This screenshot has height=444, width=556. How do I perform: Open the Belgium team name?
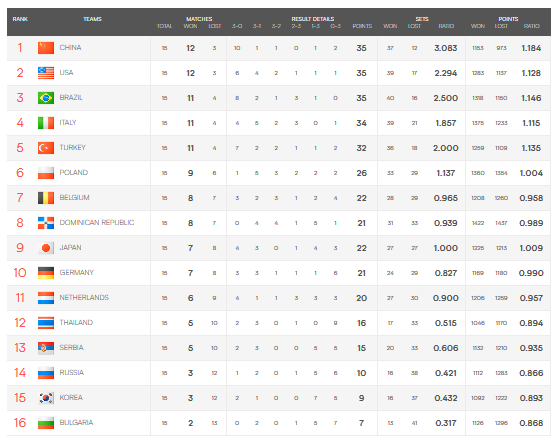74,198
